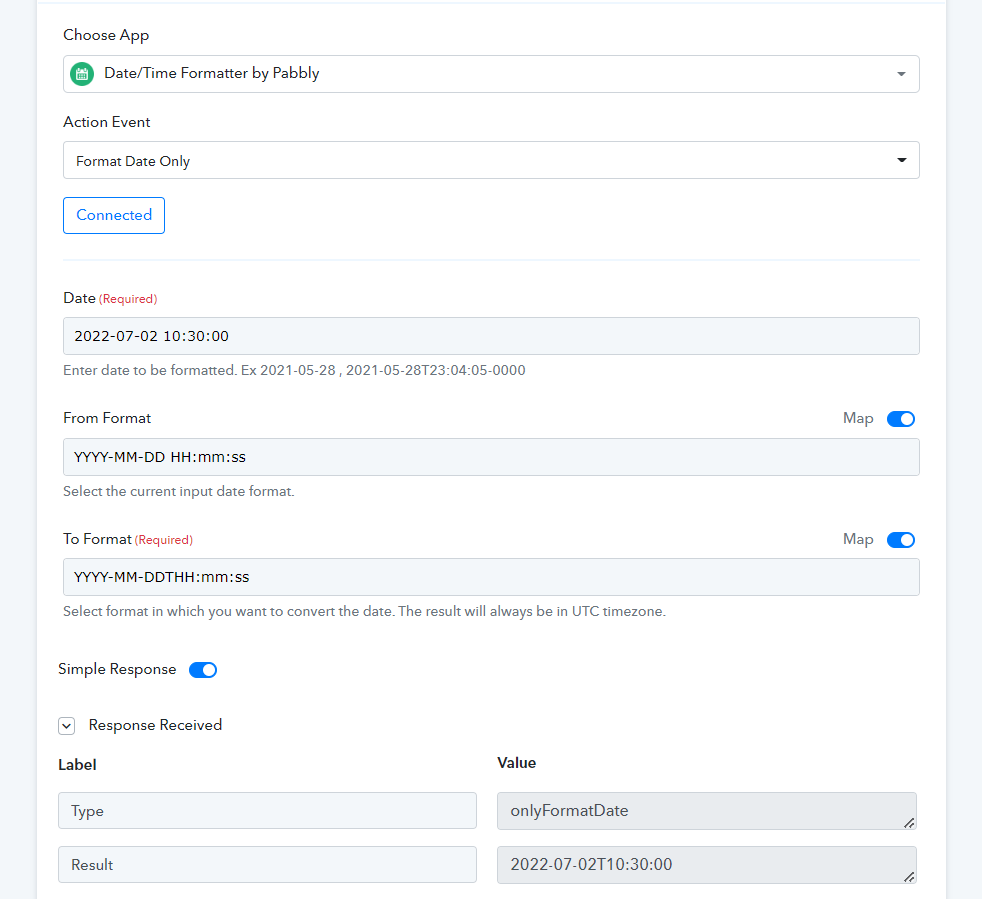982x899 pixels.
Task: Open the Action Event dropdown
Action: pos(491,160)
